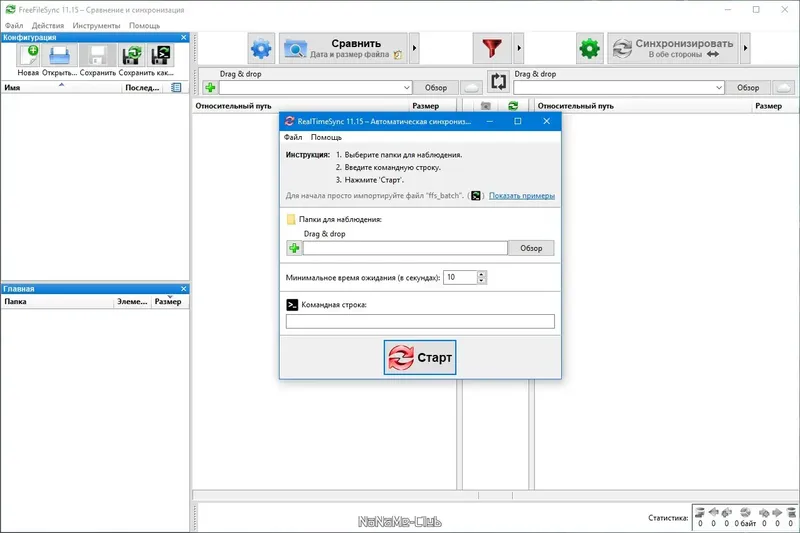Click the Сравнить button
This screenshot has width=800, height=533.
(x=343, y=48)
